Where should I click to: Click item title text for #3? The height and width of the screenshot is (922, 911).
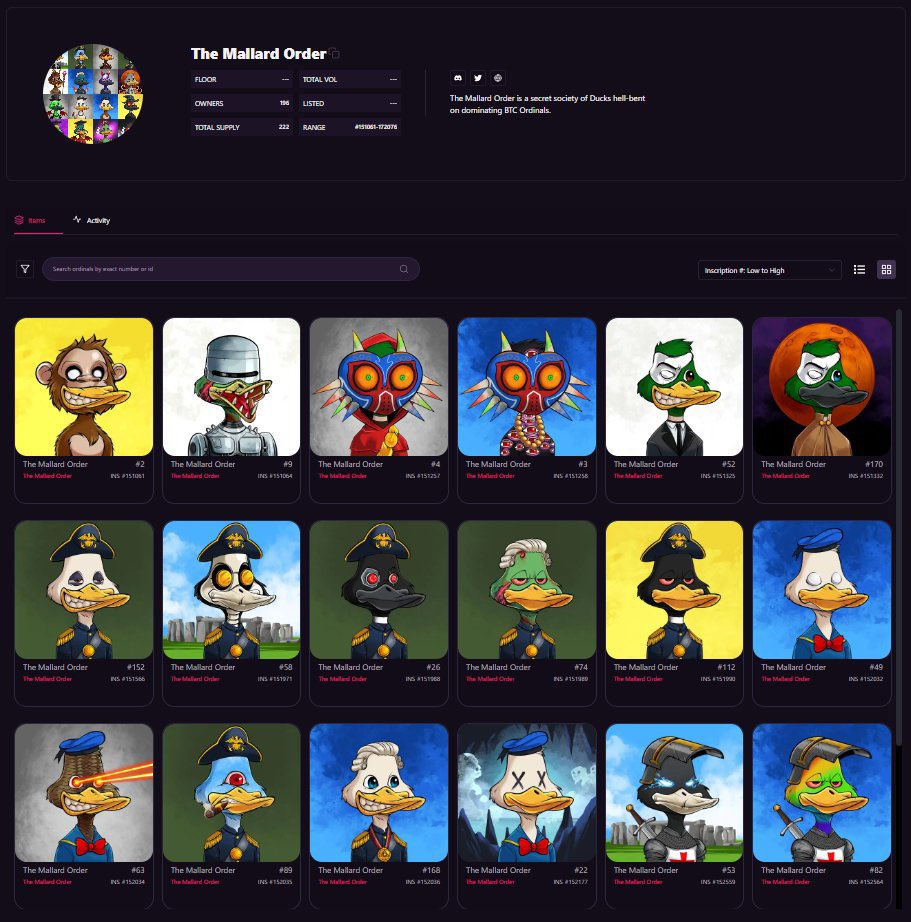point(498,464)
